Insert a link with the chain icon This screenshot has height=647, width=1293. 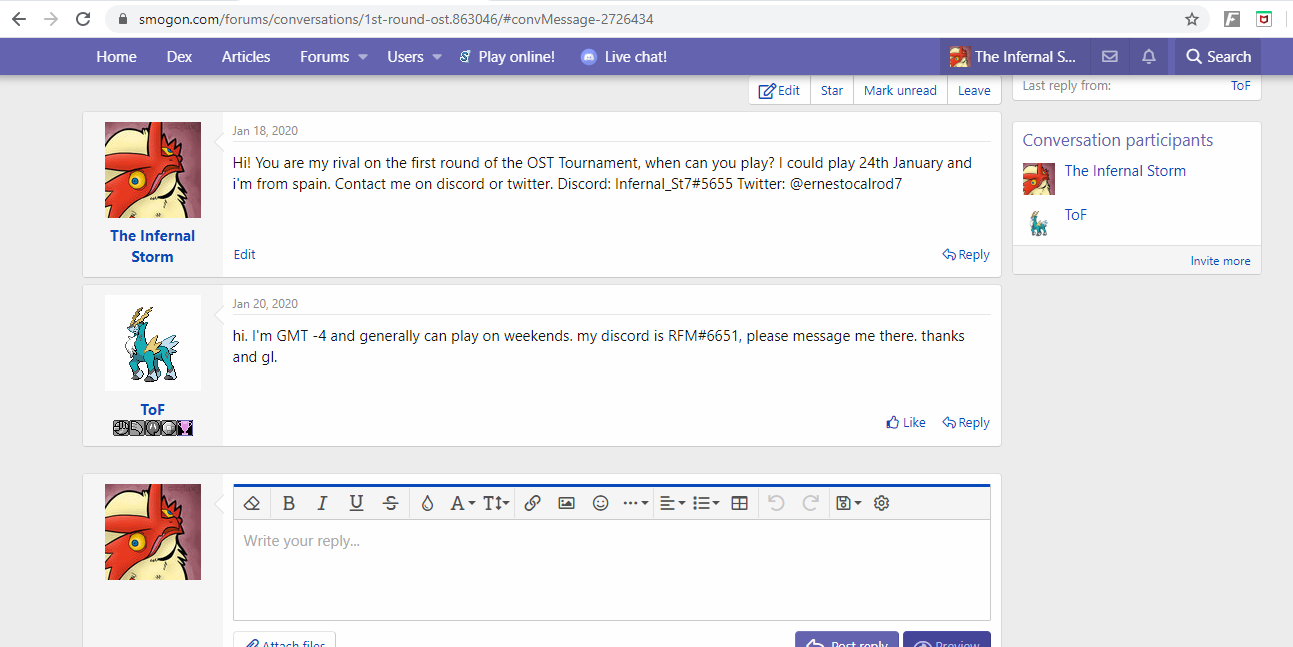coord(532,503)
